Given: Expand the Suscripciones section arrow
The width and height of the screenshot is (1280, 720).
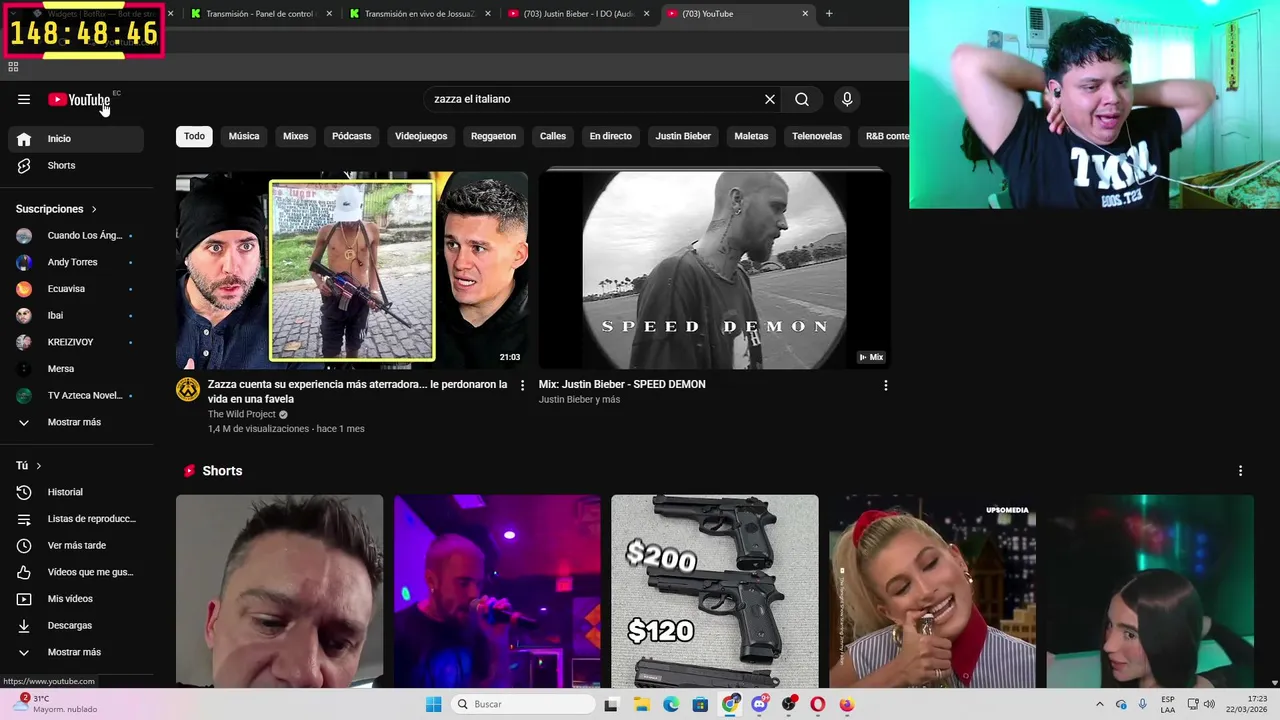Looking at the screenshot, I should click(94, 209).
